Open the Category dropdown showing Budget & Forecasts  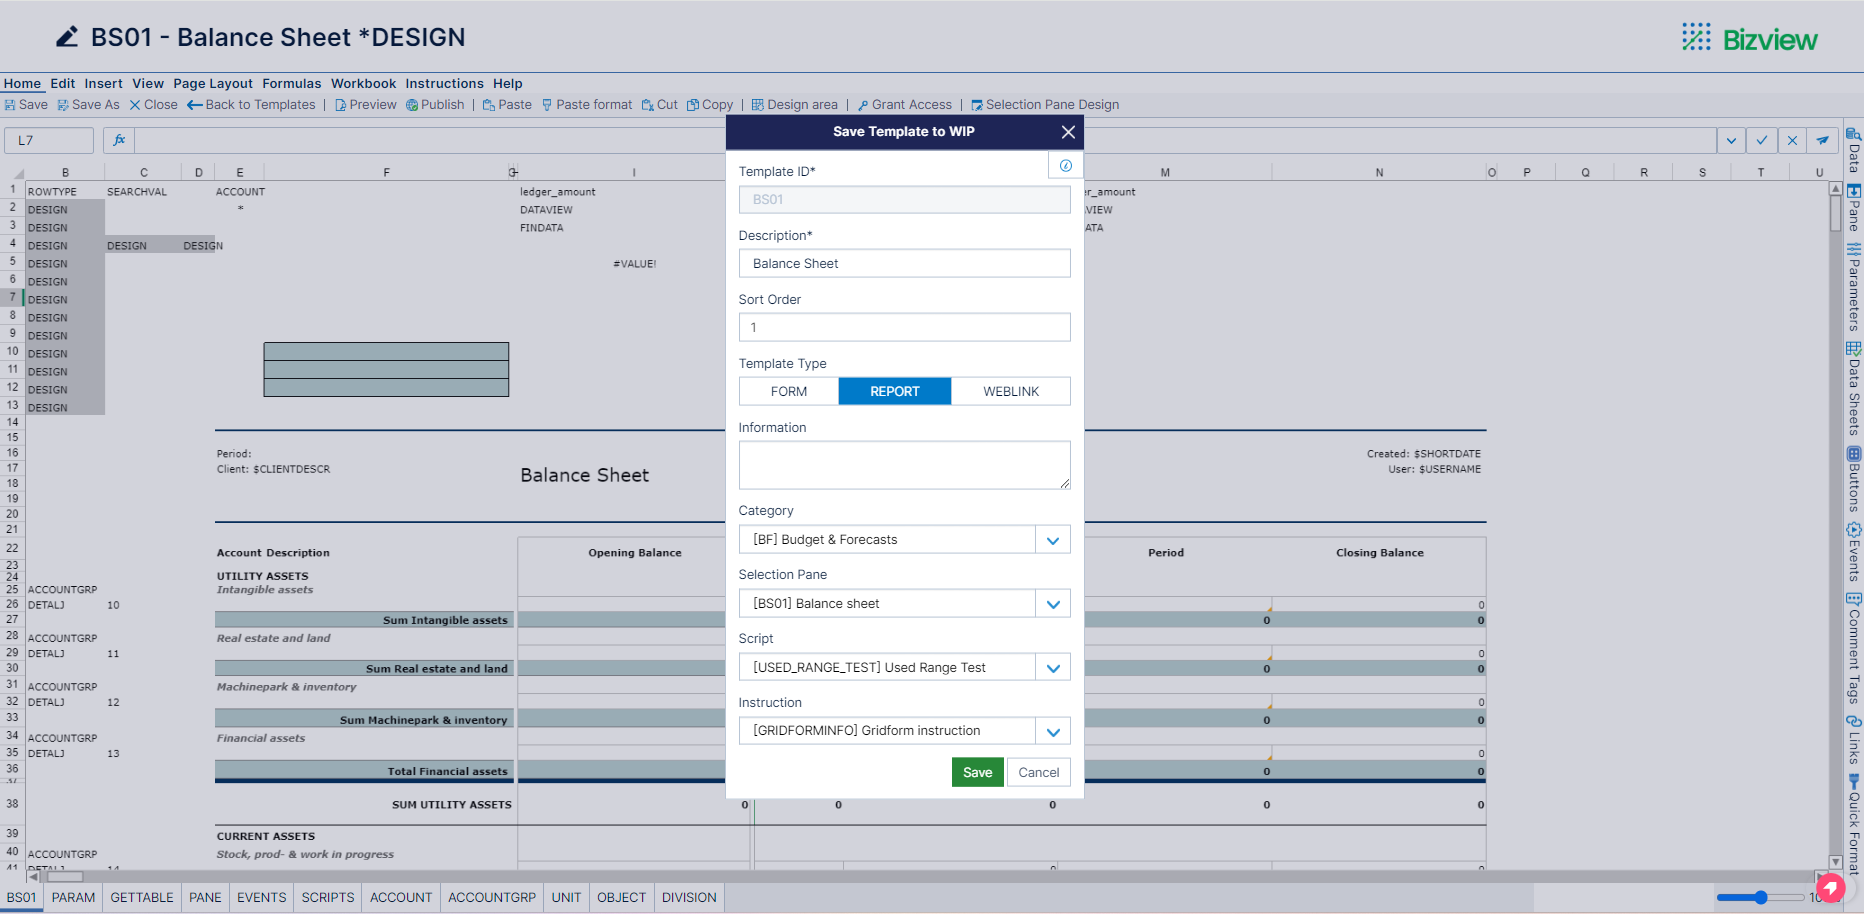(1052, 539)
